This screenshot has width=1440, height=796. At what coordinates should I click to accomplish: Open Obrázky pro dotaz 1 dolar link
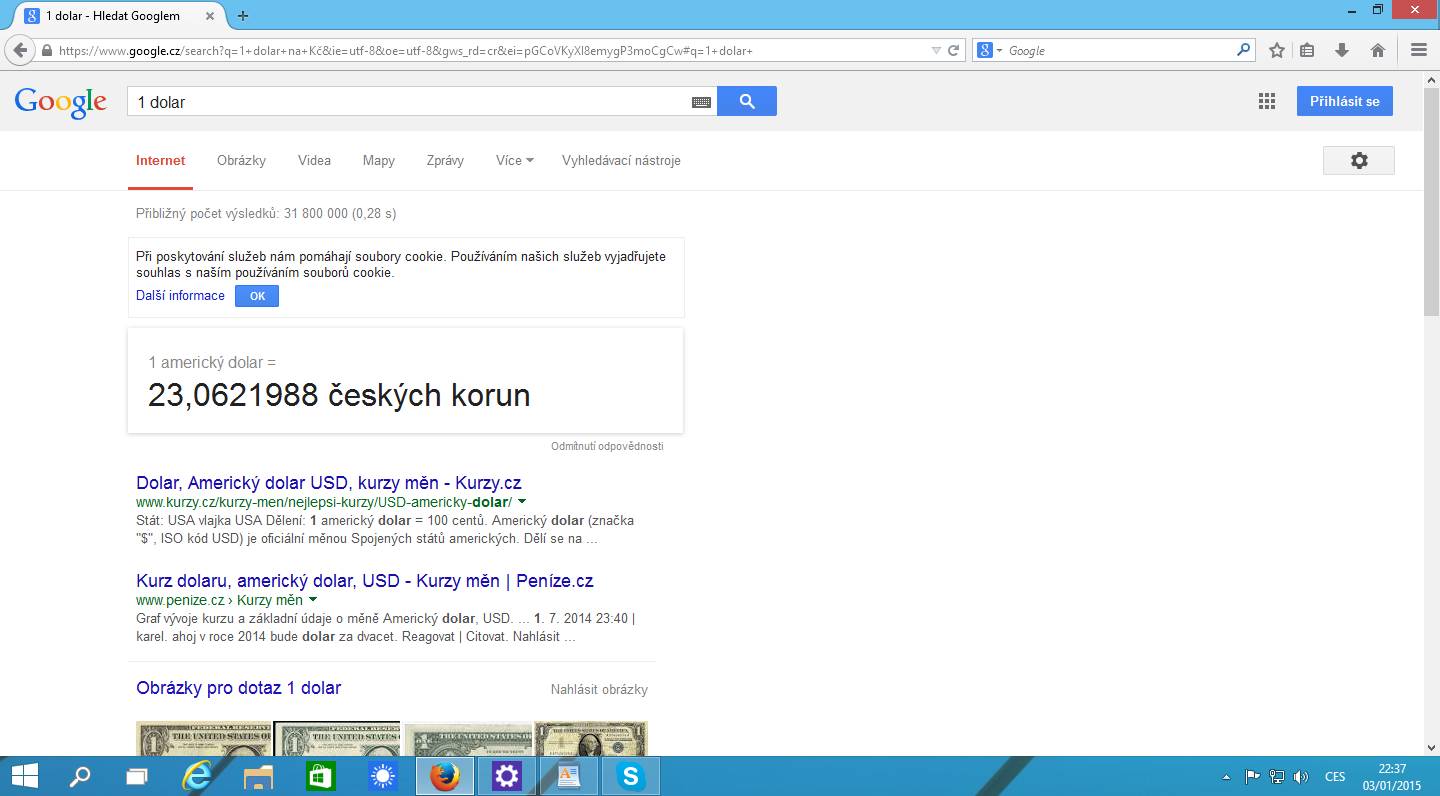239,688
